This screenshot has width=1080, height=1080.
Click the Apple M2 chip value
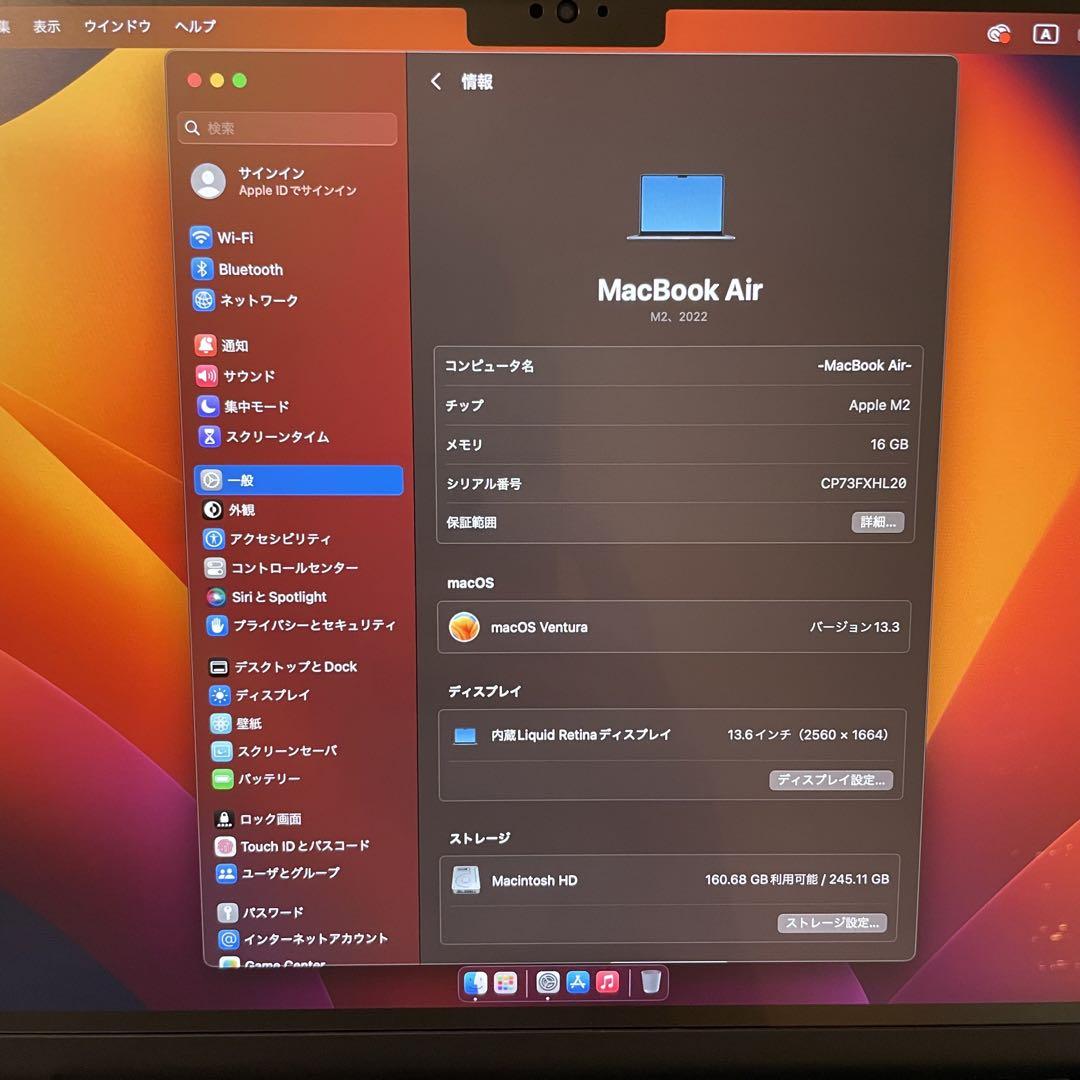879,405
